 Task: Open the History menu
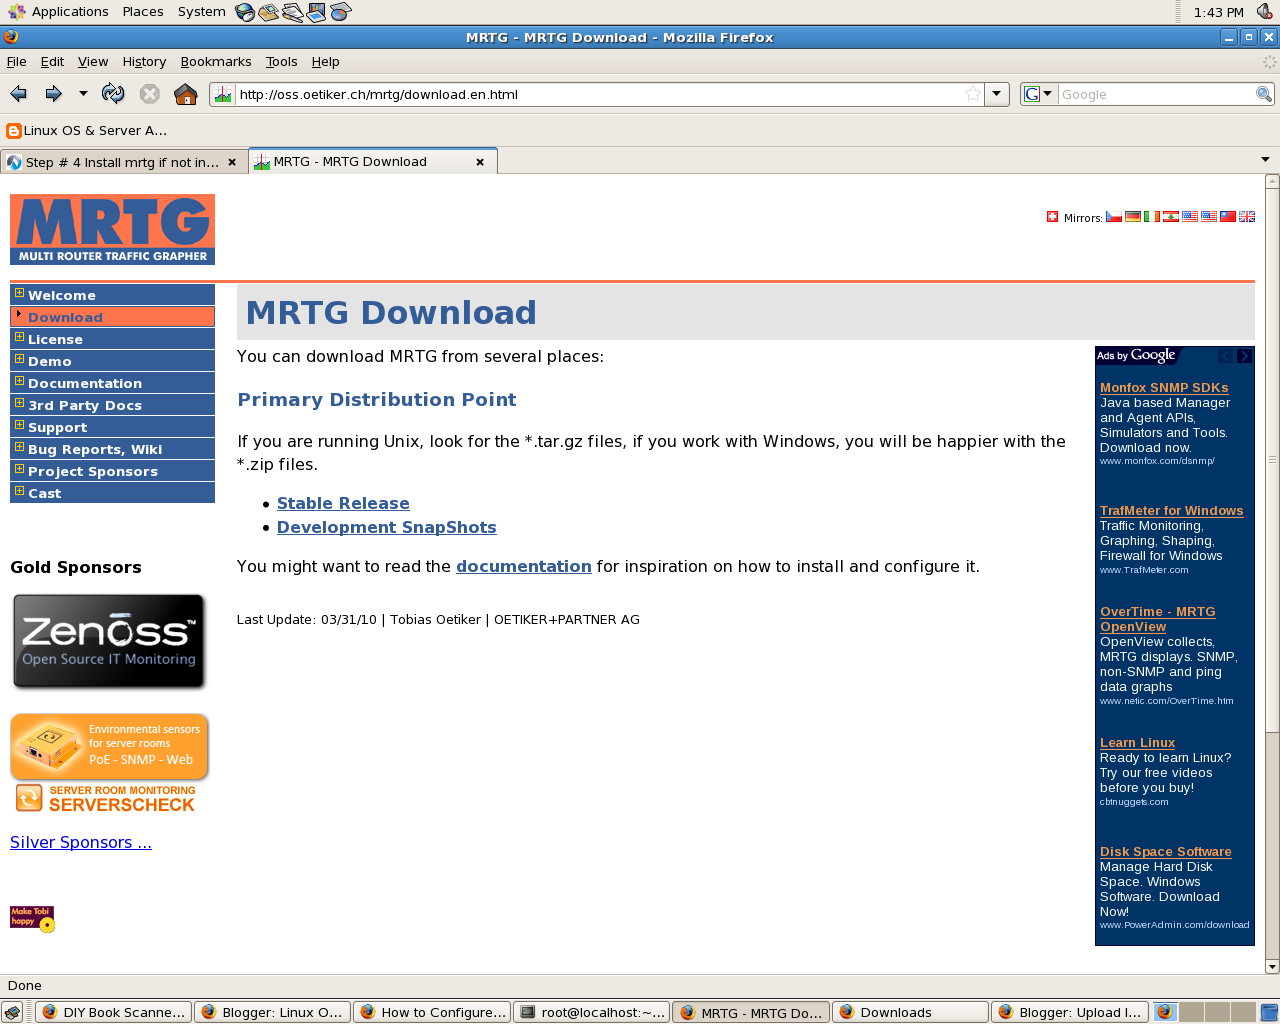144,61
